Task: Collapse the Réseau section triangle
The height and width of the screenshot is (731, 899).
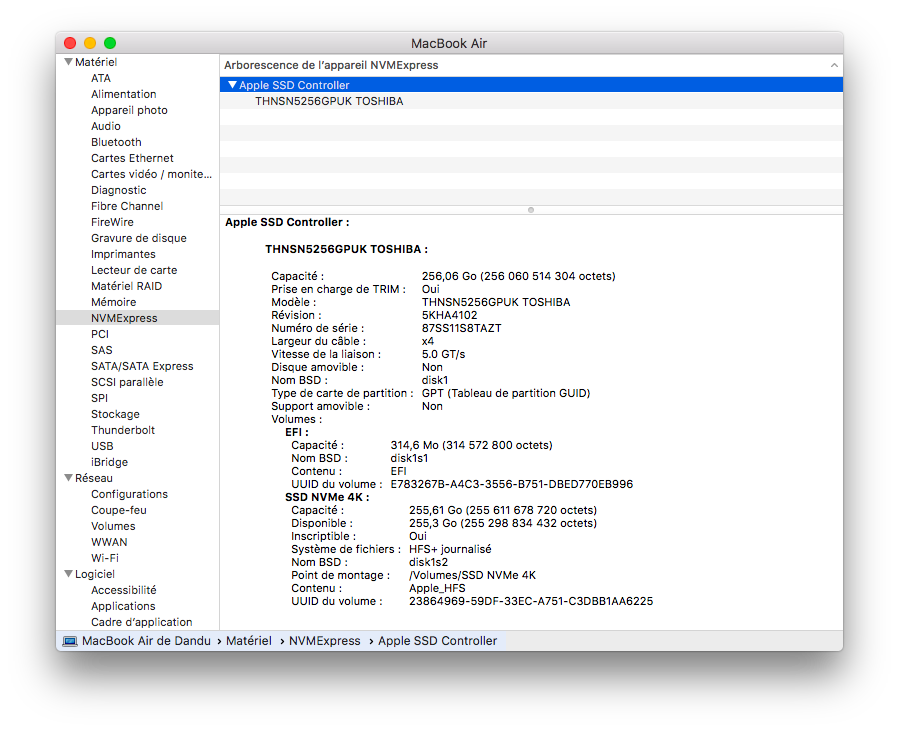Action: click(68, 478)
